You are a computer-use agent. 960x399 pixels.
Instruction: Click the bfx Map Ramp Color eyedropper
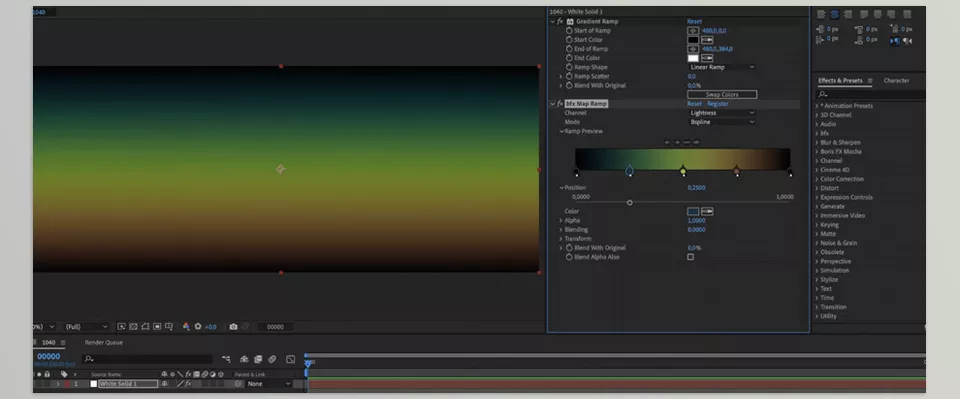(707, 211)
